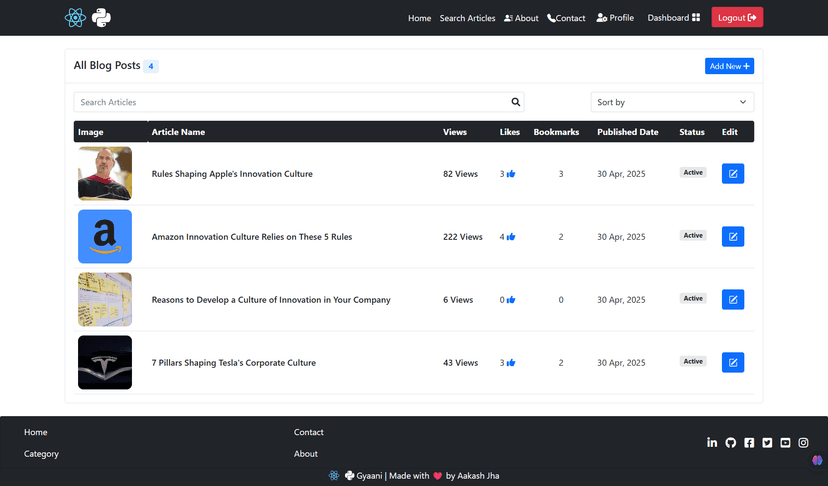
Task: Edit the Apple innovation culture article
Action: tap(732, 174)
